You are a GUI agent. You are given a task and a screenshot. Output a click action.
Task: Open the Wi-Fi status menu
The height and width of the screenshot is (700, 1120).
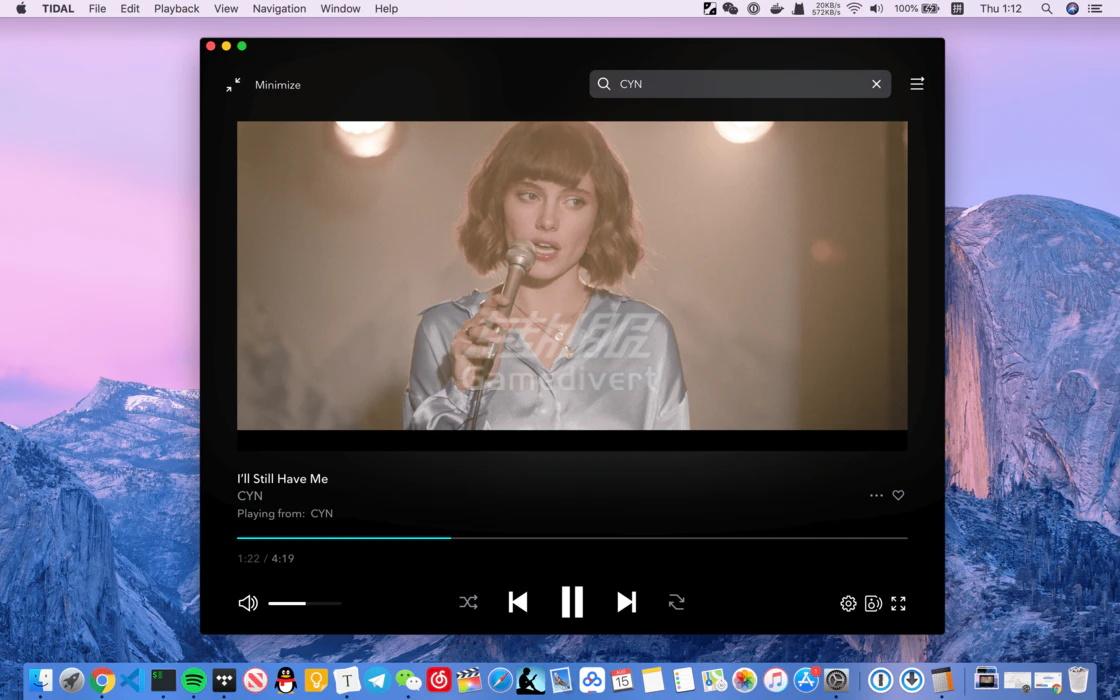[x=854, y=9]
